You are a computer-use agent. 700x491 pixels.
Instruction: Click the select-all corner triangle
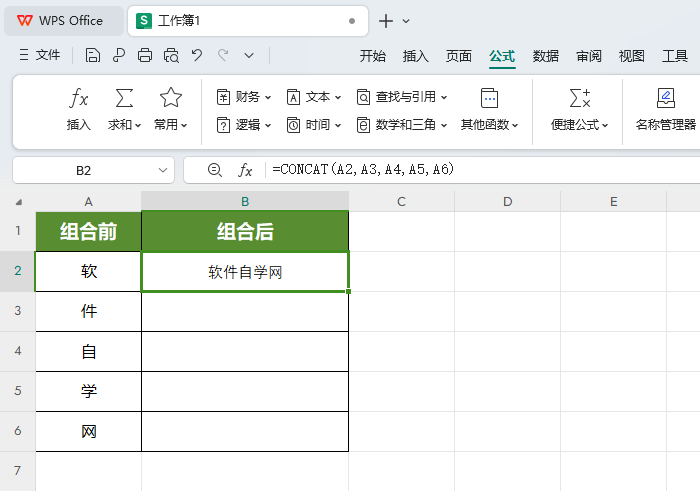coord(18,202)
